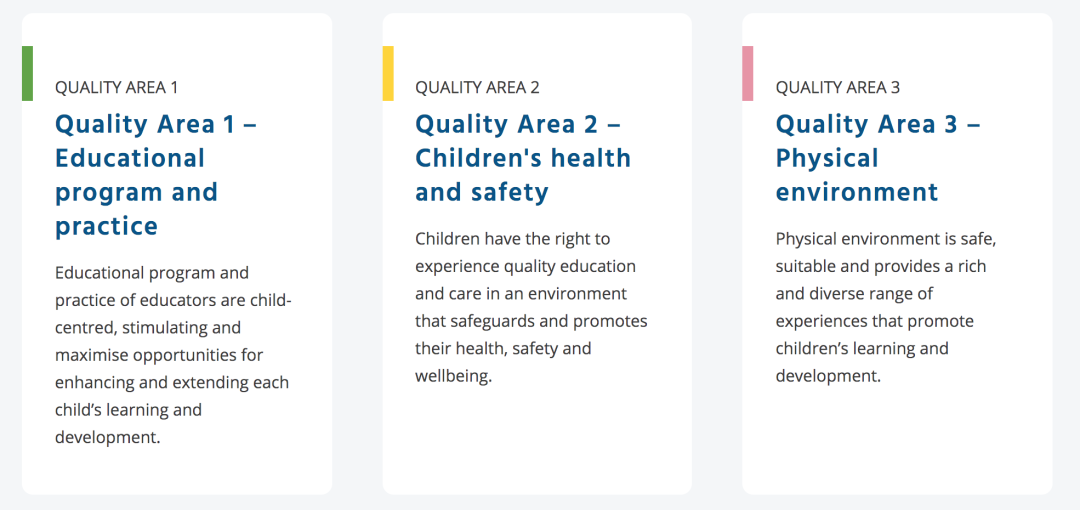Select the small QUALITY AREA 3 label

click(x=838, y=88)
